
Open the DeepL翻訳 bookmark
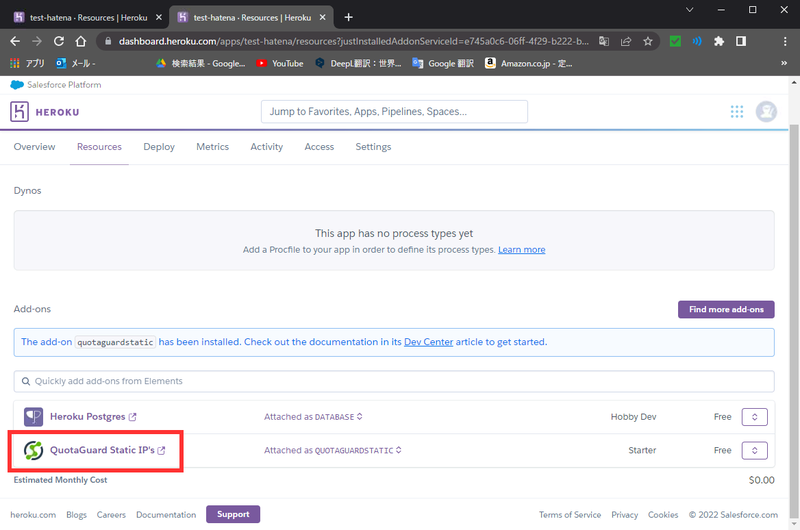(x=358, y=63)
